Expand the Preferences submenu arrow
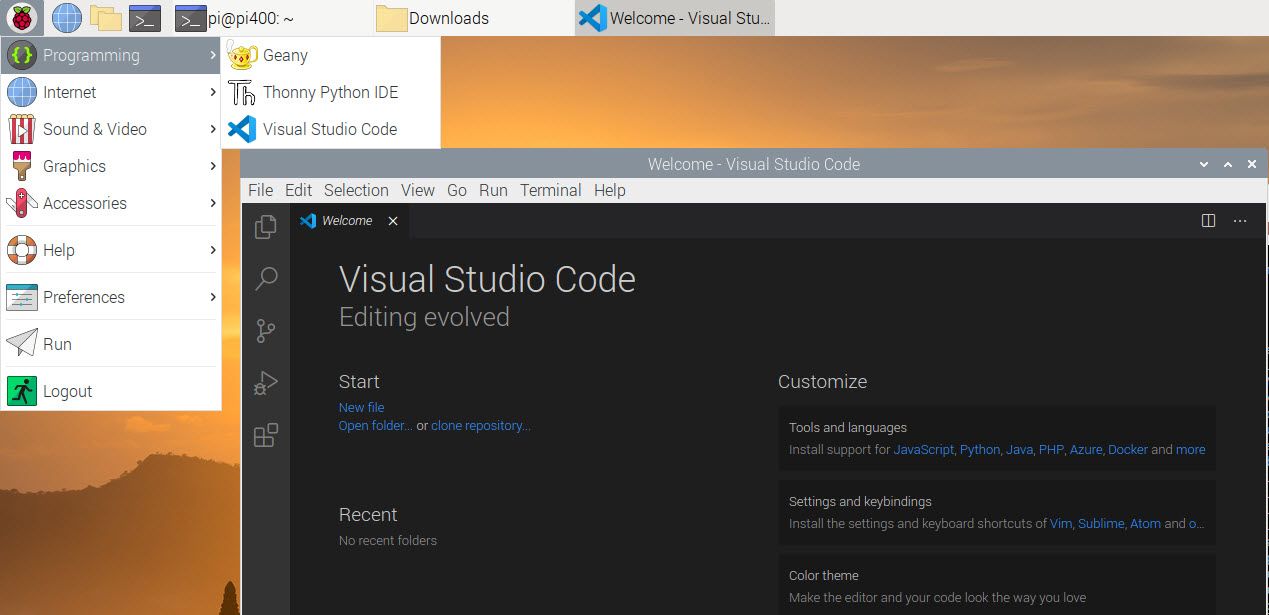 click(x=213, y=297)
